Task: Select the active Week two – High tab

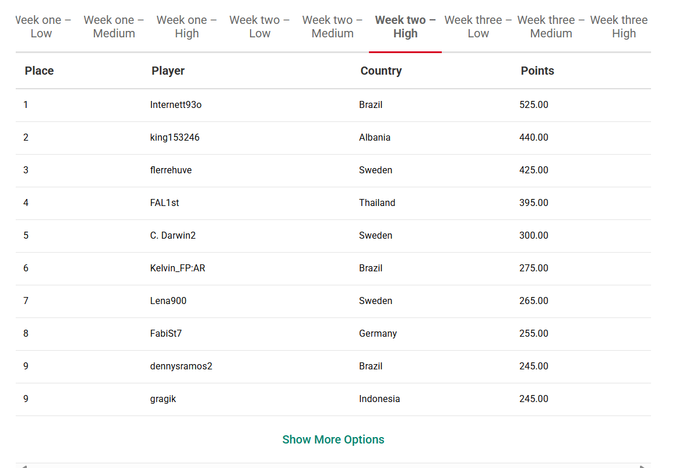Action: tap(405, 27)
